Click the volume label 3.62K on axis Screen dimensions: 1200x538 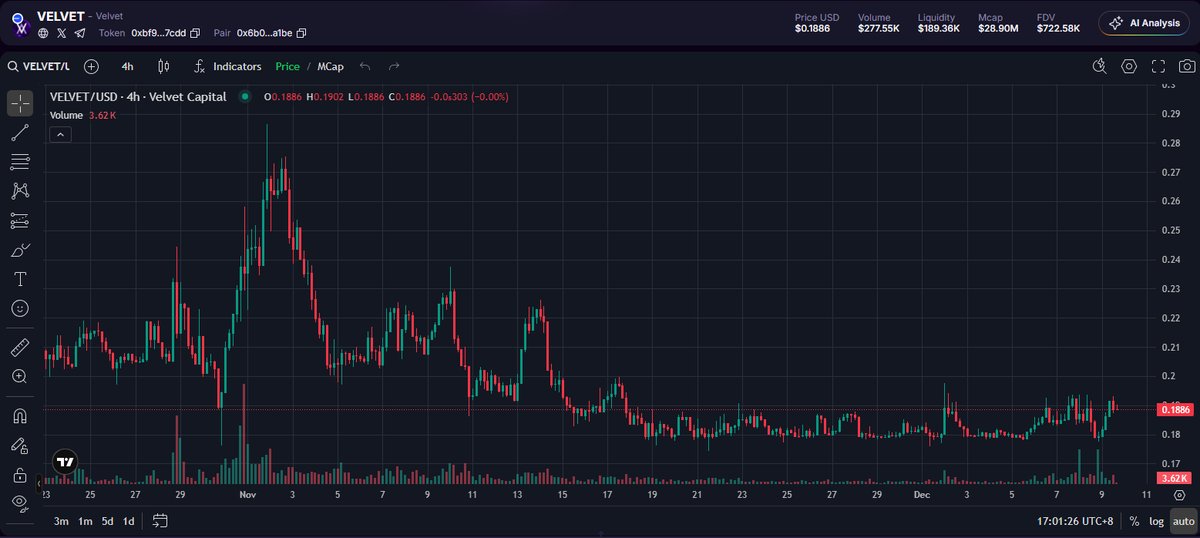point(1173,479)
